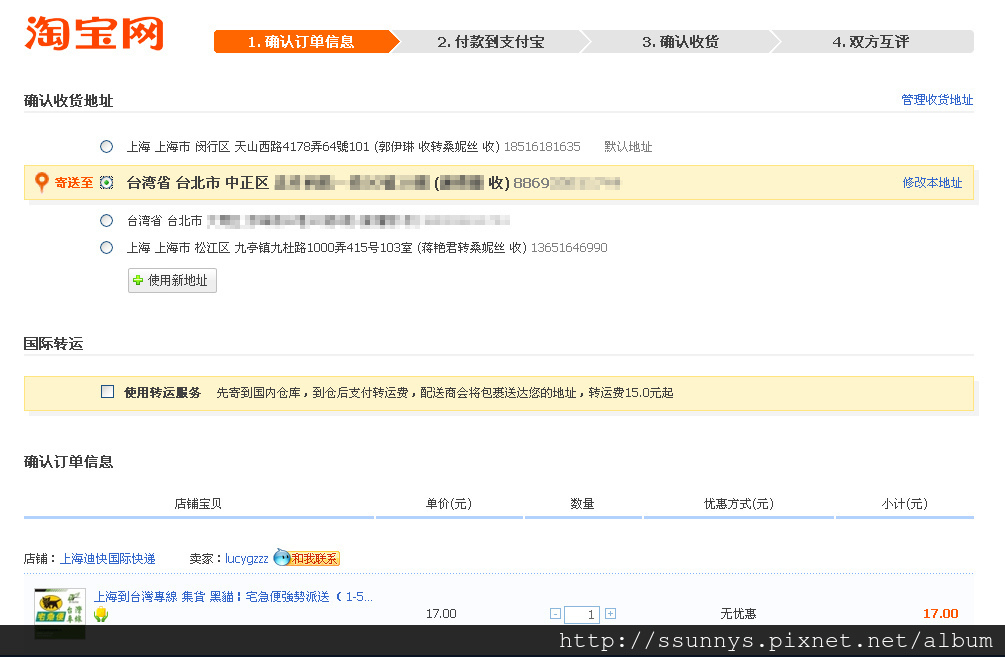The height and width of the screenshot is (657, 1005).
Task: Open seller lucygzzz profile link
Action: 246,559
